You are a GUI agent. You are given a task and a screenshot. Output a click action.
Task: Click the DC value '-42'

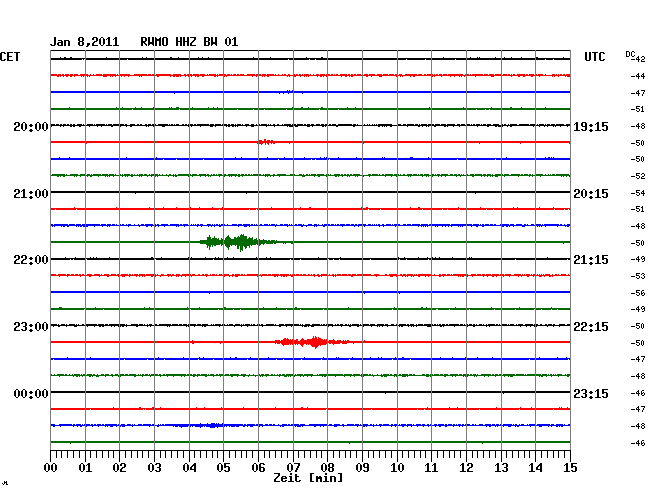click(x=638, y=59)
